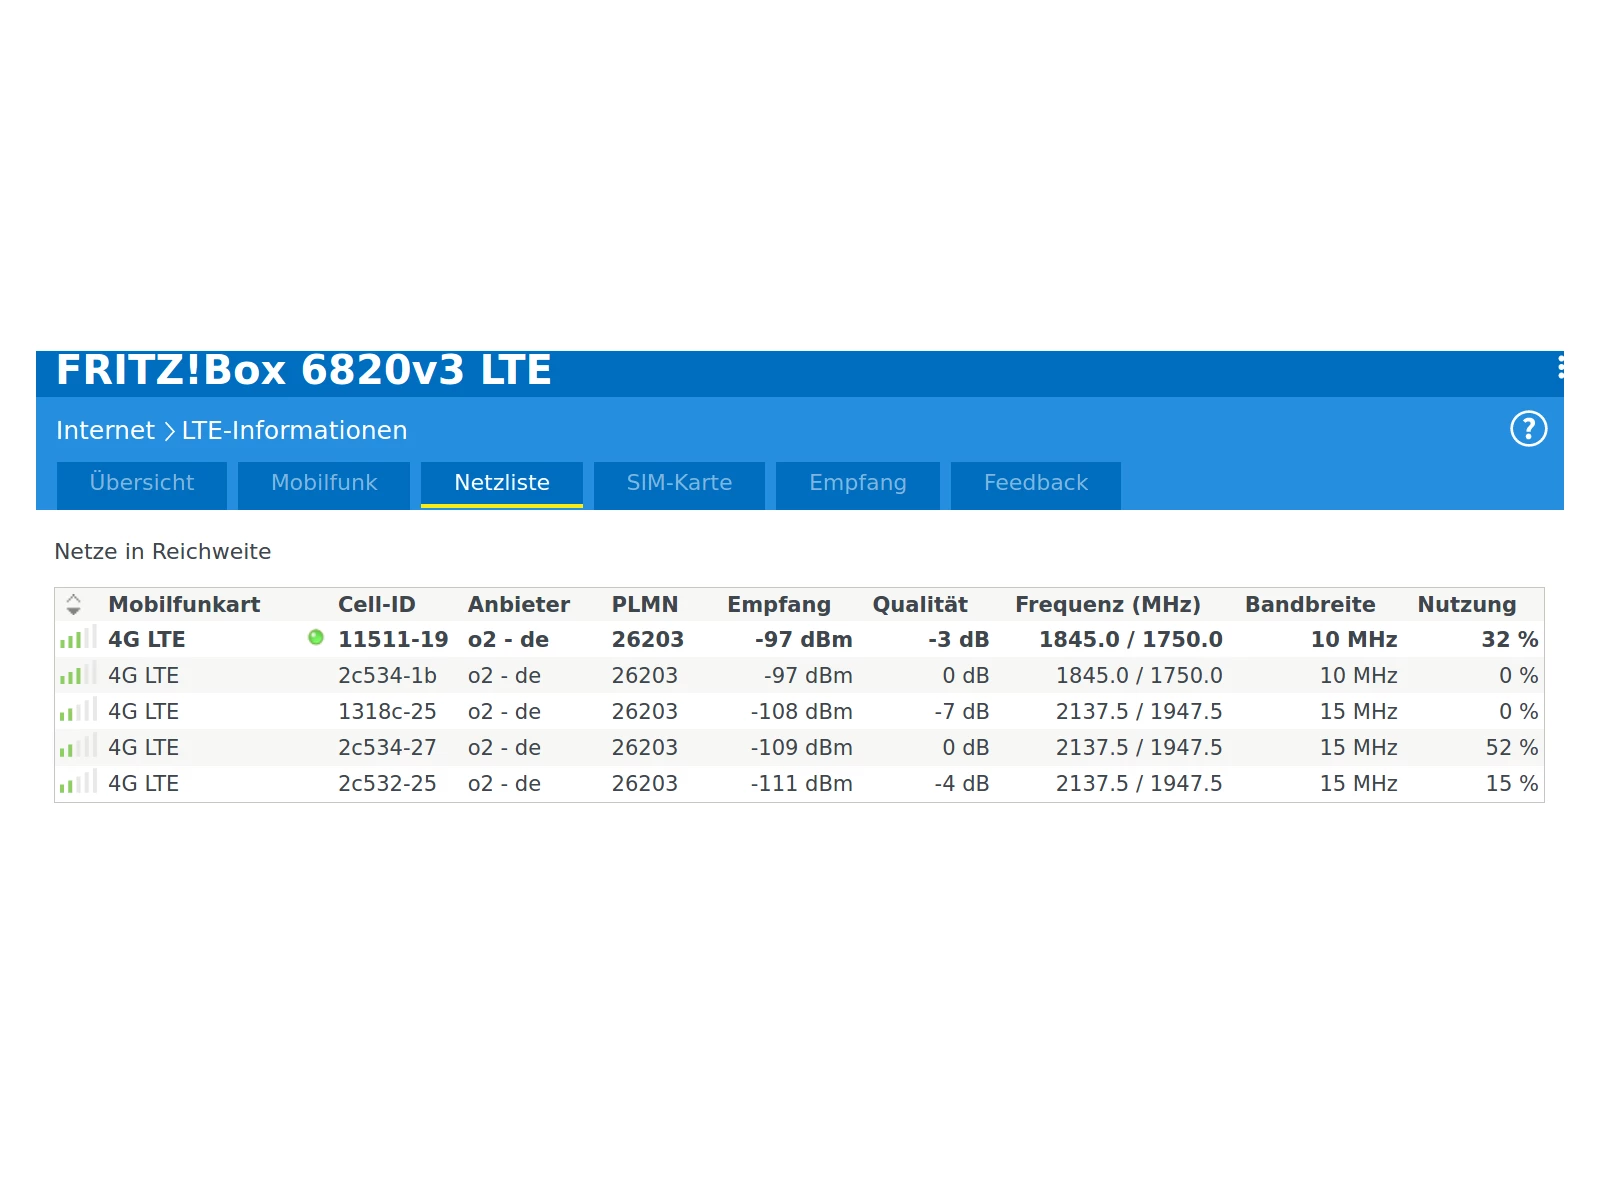
Task: Click the Internet breadcrumb link
Action: tap(105, 430)
